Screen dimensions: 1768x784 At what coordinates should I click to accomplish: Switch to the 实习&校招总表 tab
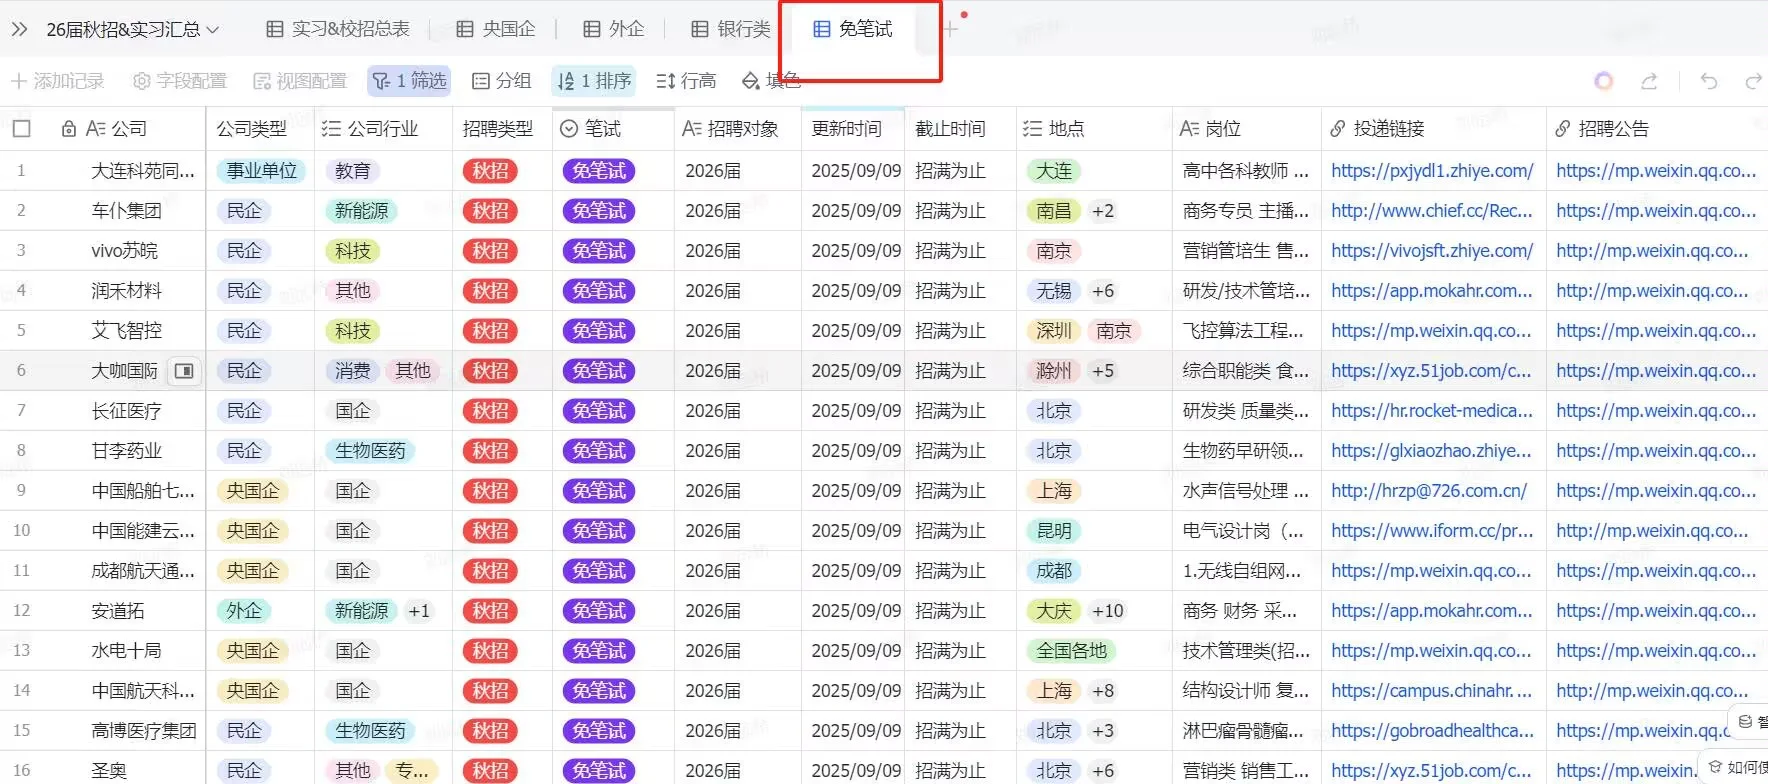click(x=338, y=29)
